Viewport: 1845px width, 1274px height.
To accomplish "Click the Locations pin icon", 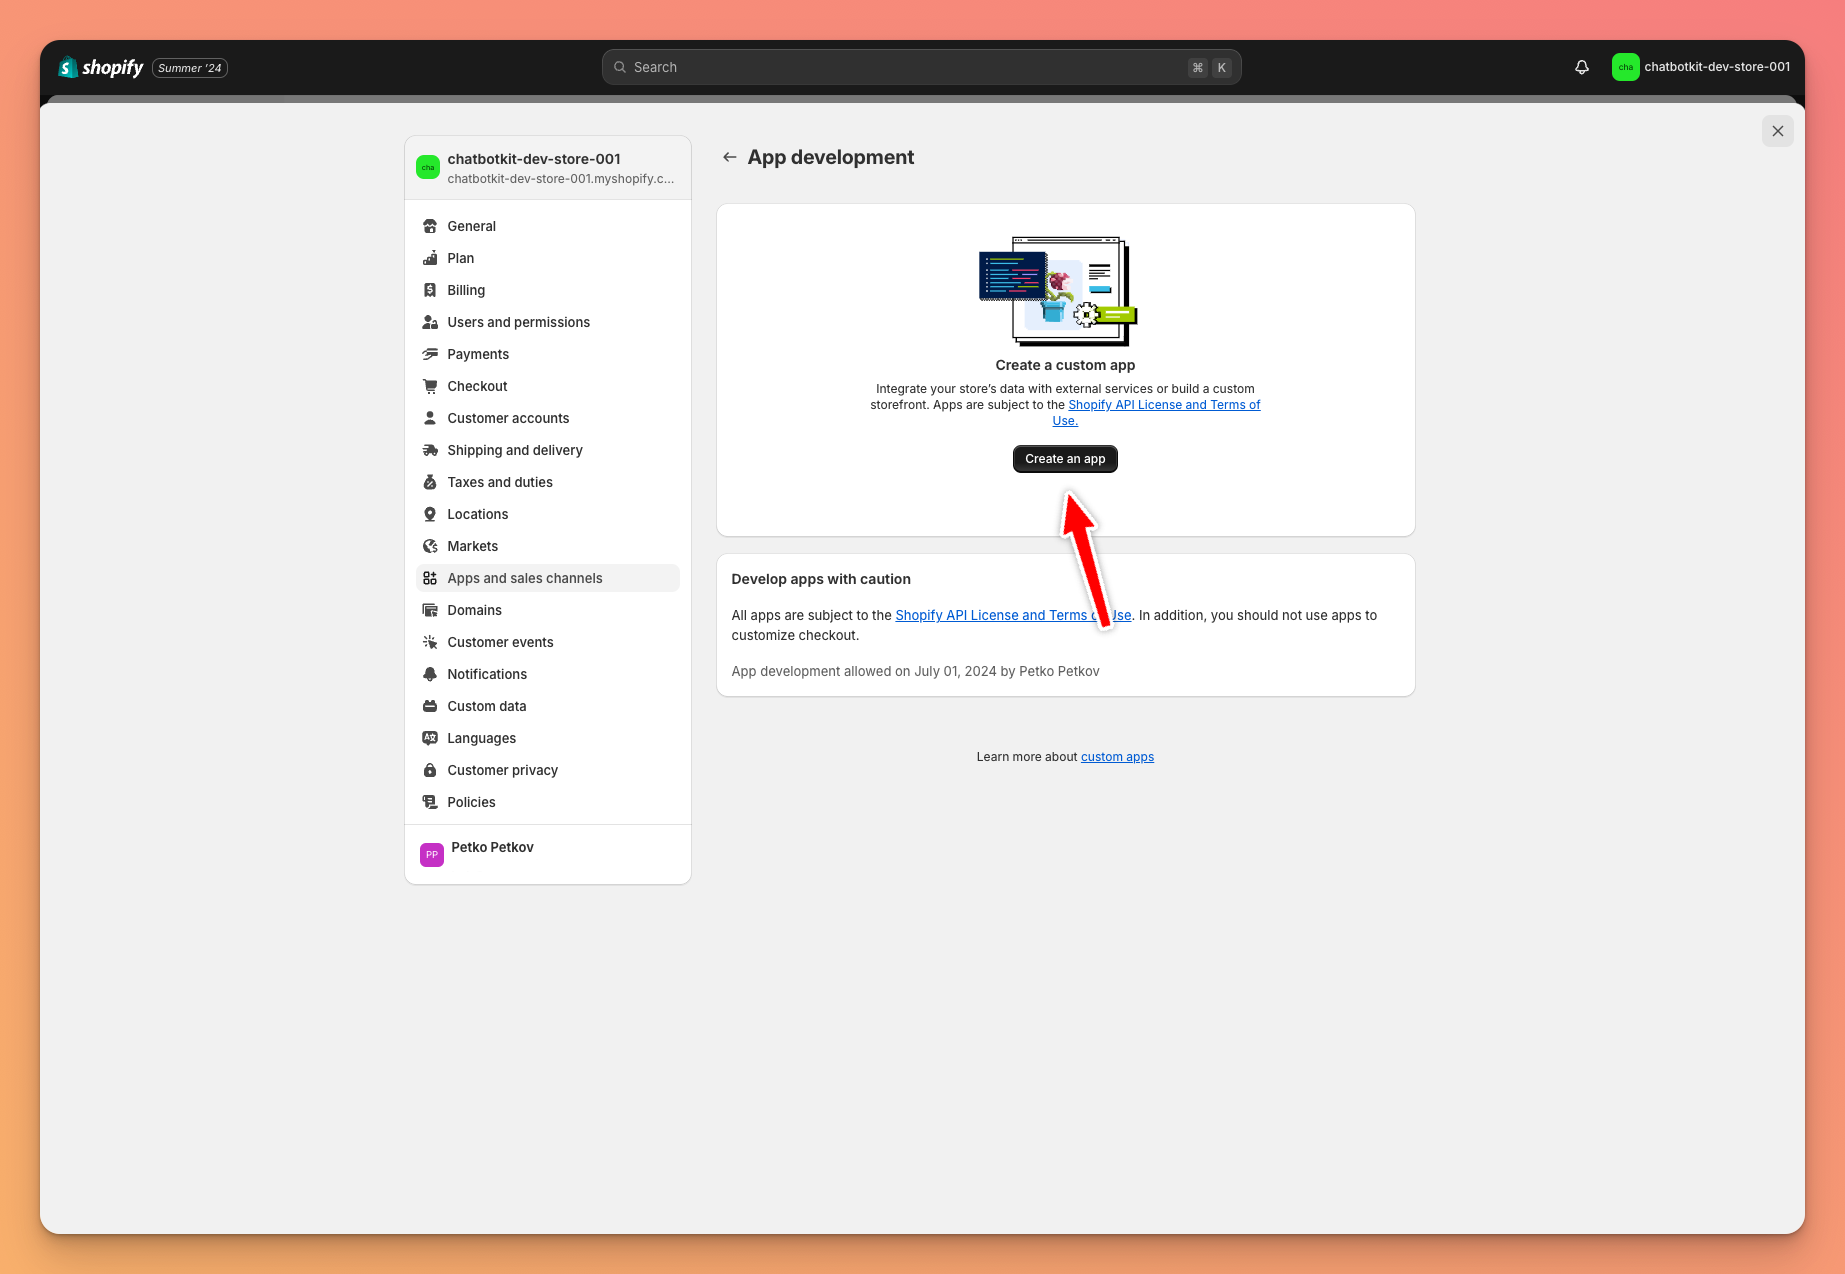I will point(430,514).
